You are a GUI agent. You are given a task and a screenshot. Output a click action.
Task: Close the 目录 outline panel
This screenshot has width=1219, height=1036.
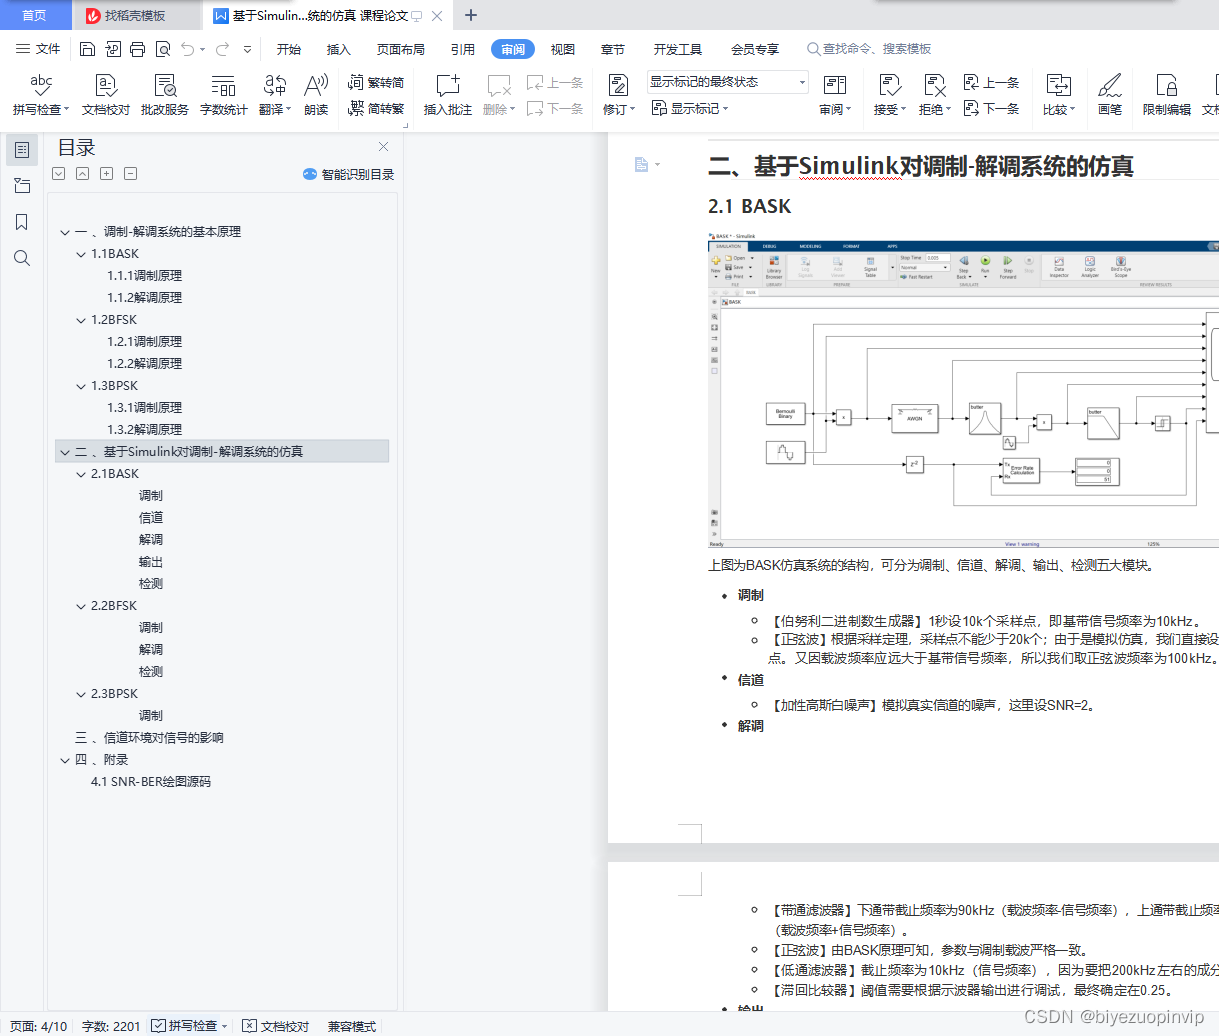383,147
